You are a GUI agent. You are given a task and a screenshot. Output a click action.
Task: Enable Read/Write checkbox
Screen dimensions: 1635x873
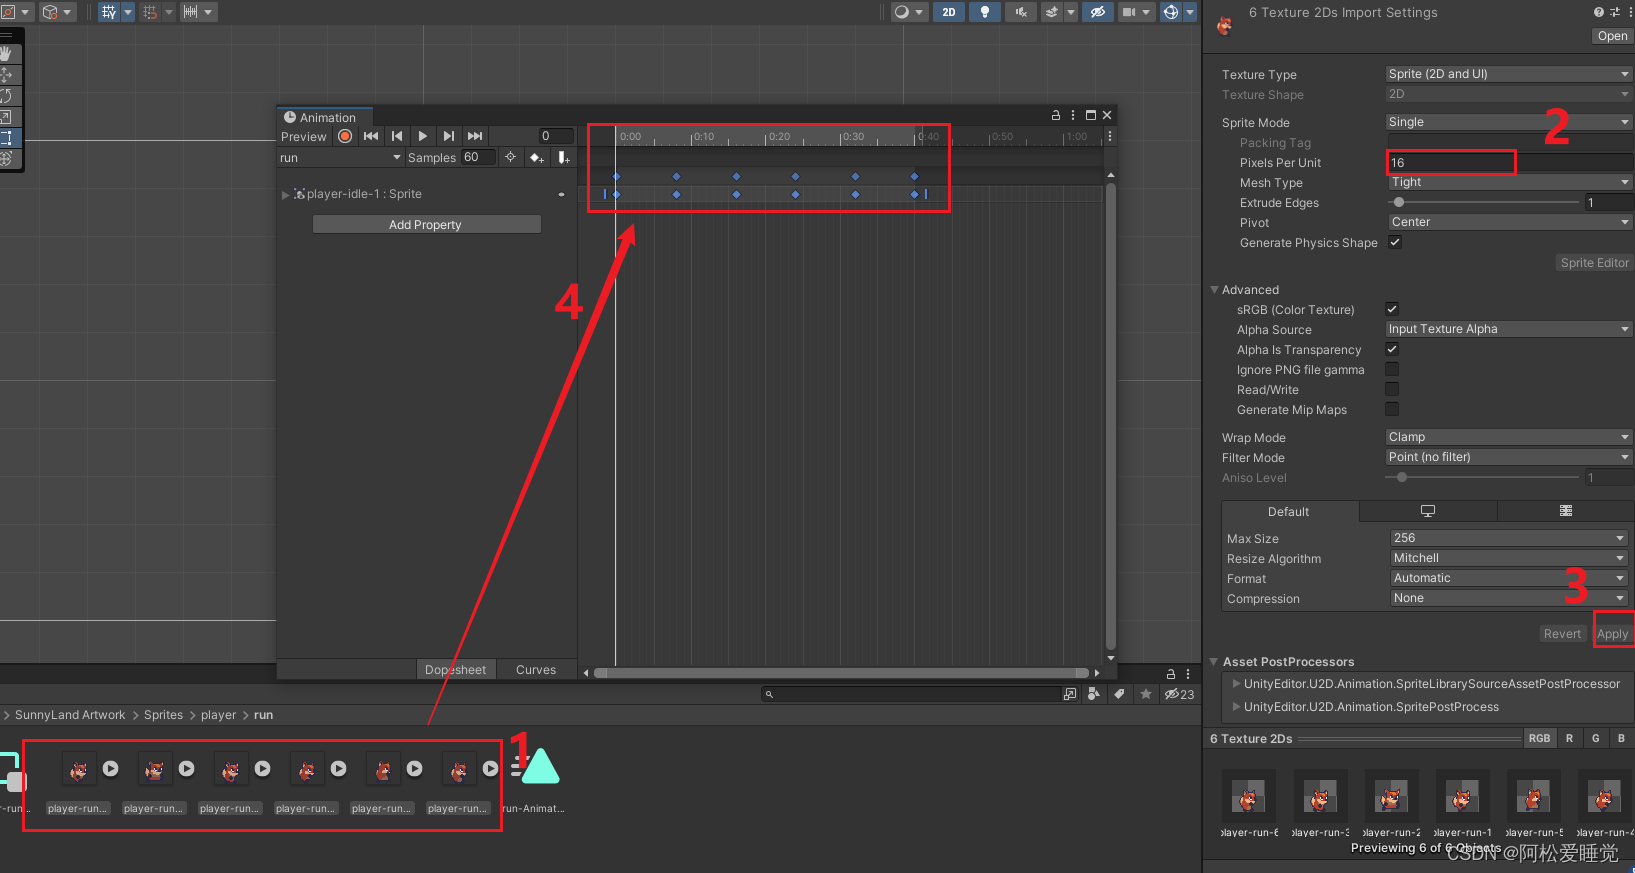tap(1392, 389)
